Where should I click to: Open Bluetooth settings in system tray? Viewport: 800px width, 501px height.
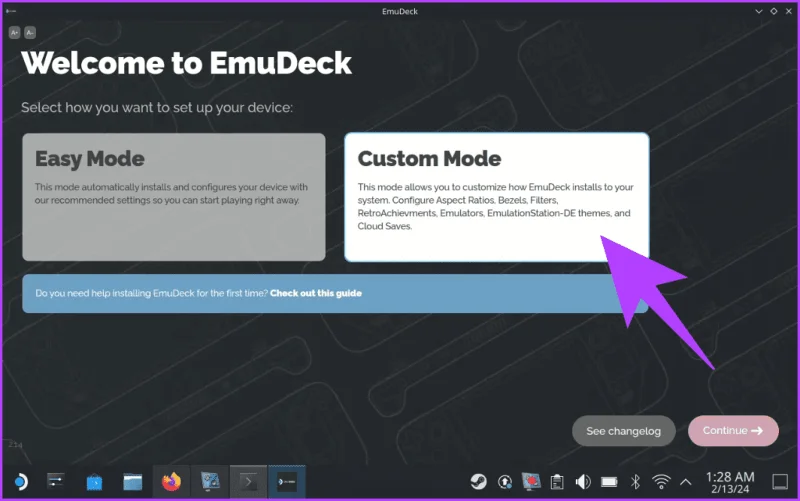[x=635, y=482]
